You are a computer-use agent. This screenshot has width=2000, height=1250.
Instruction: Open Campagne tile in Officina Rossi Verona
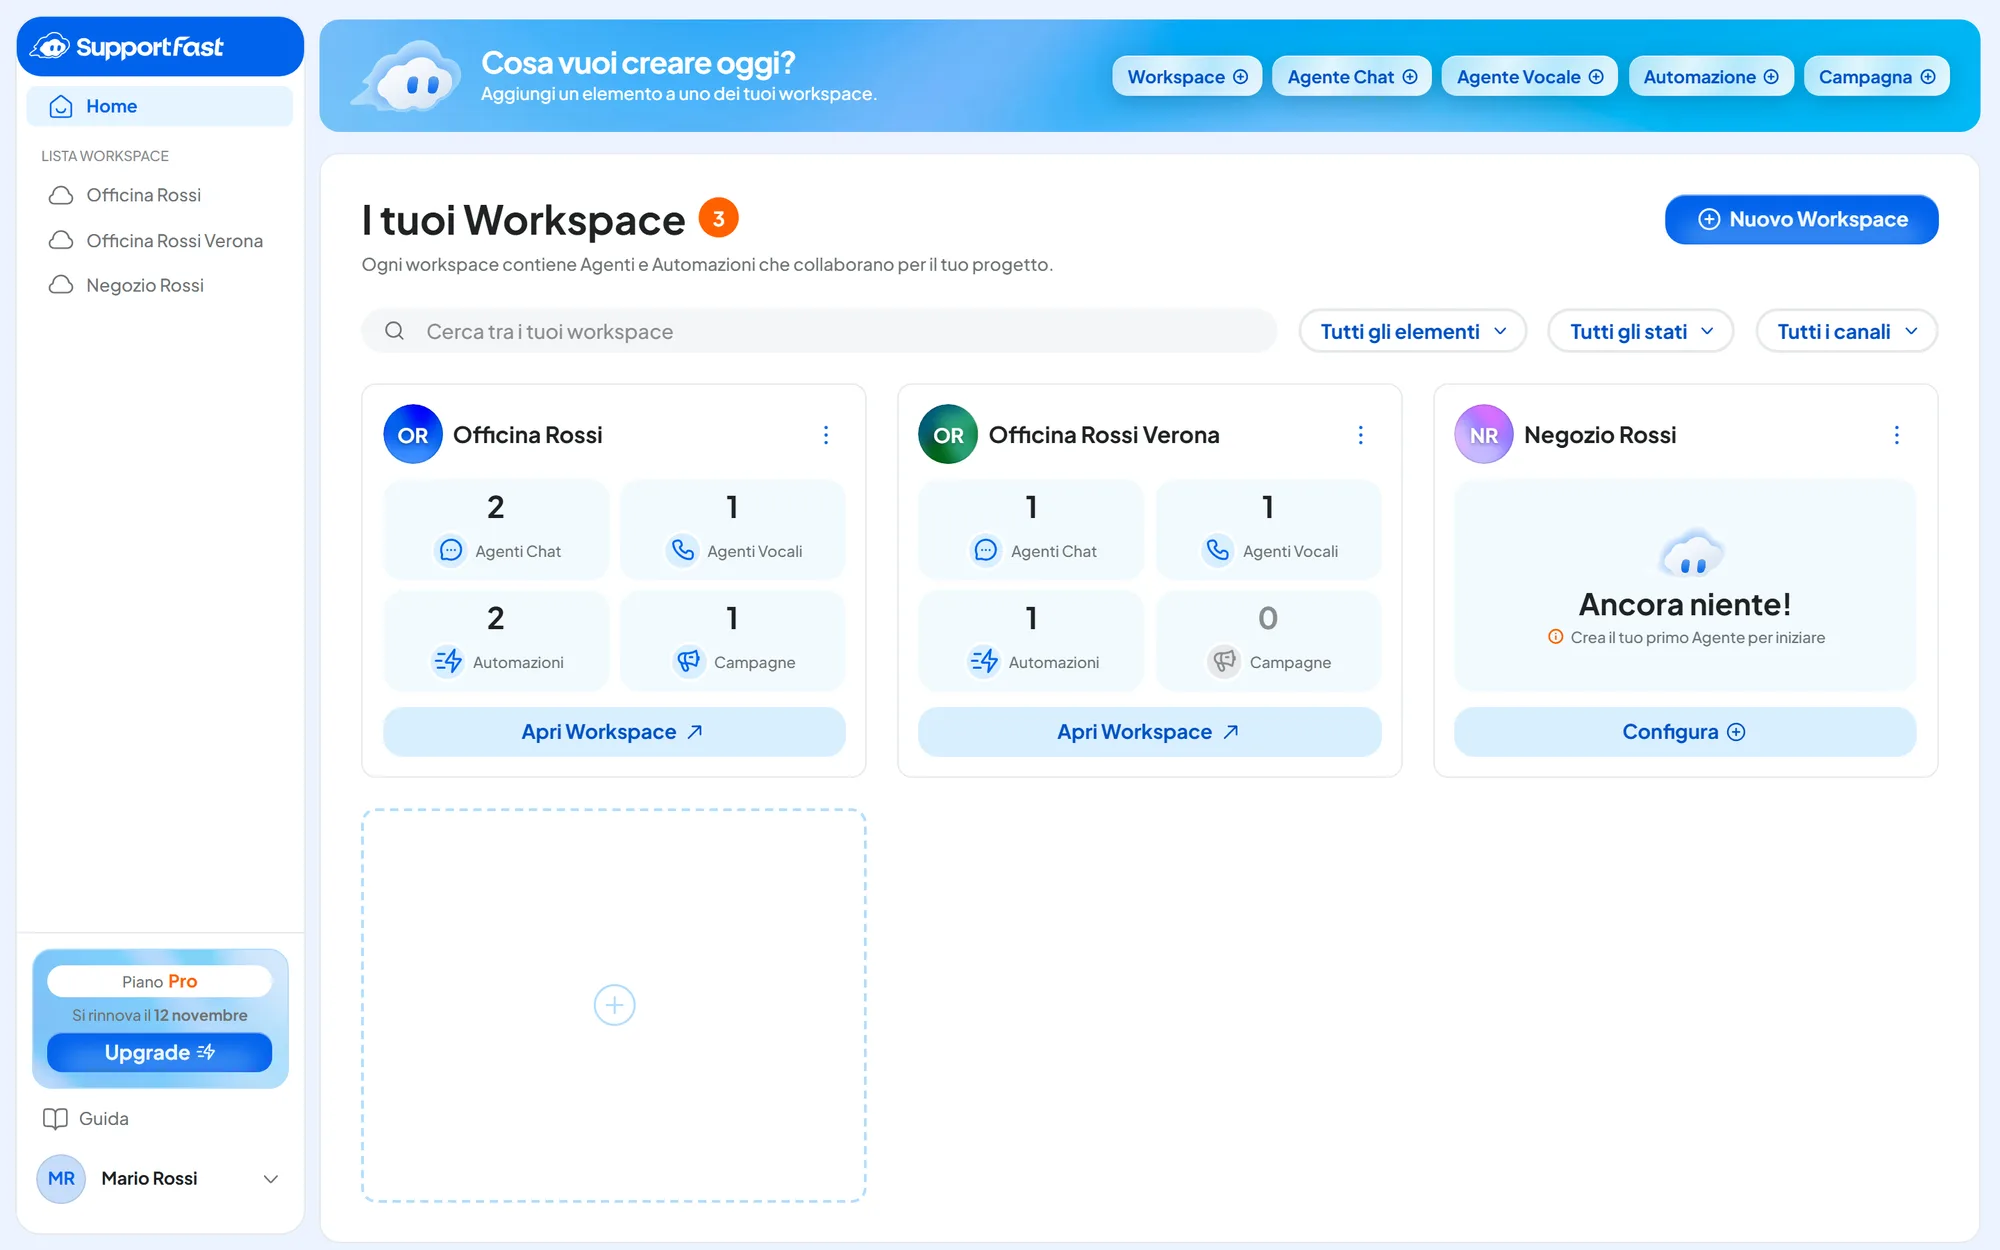1269,641
